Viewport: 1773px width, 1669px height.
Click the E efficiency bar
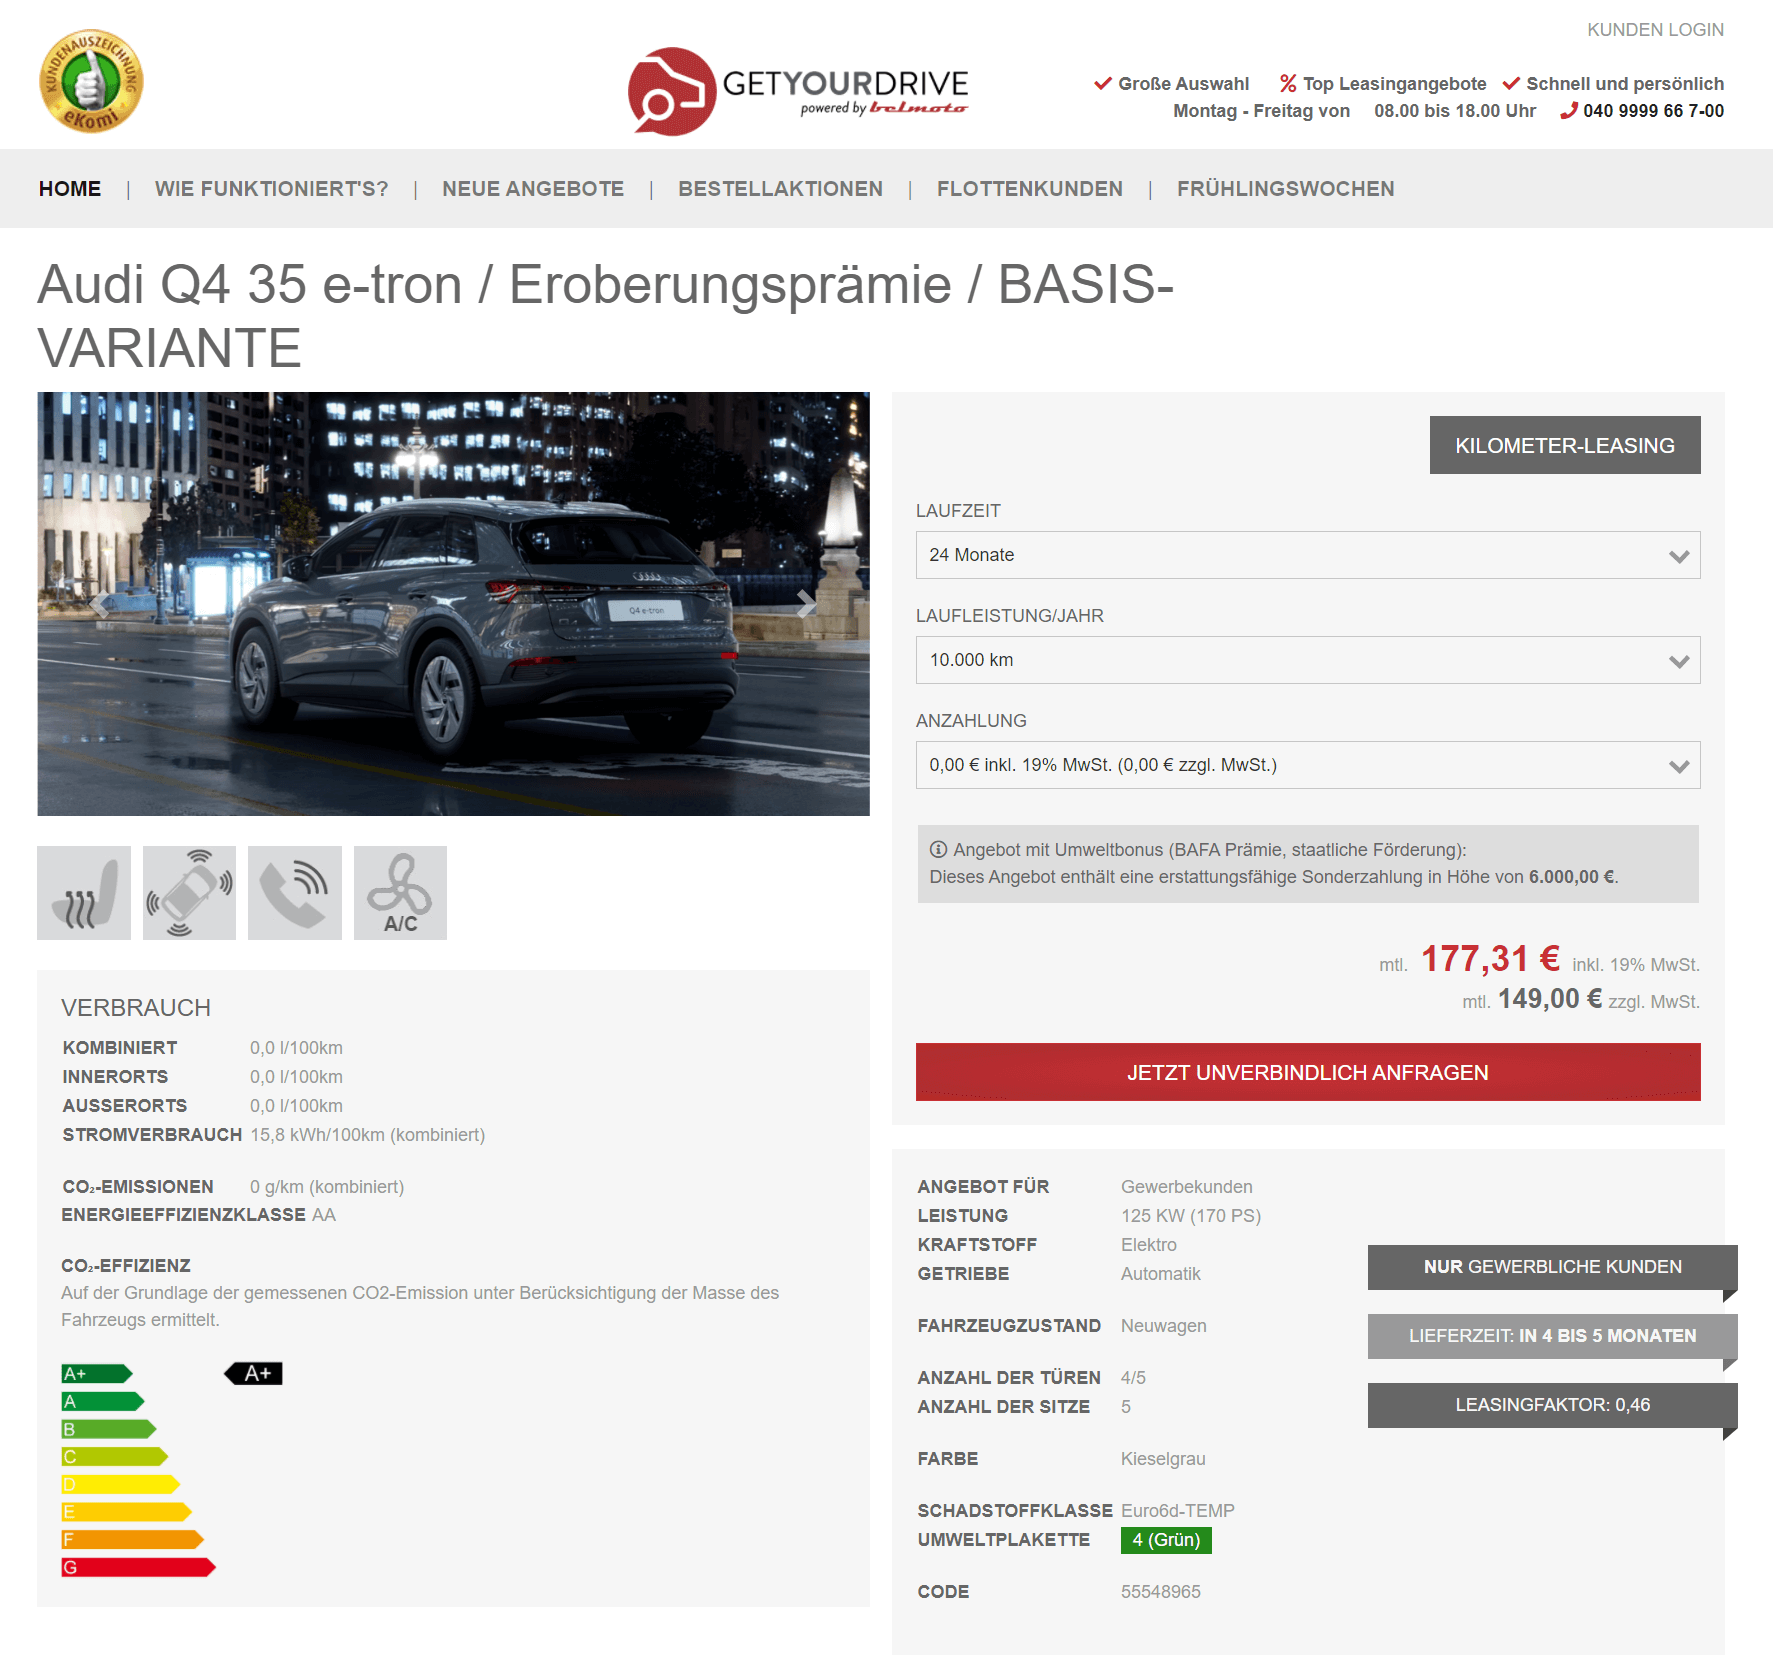pyautogui.click(x=127, y=1512)
